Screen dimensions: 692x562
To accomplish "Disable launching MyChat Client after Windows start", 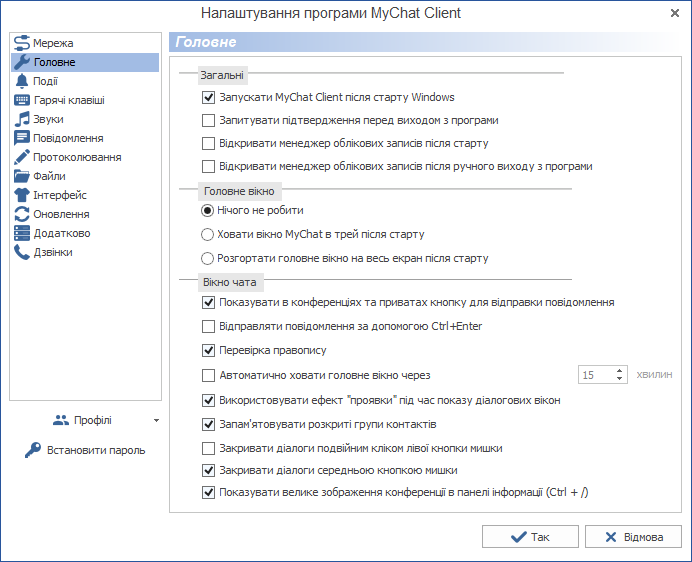I will [208, 97].
